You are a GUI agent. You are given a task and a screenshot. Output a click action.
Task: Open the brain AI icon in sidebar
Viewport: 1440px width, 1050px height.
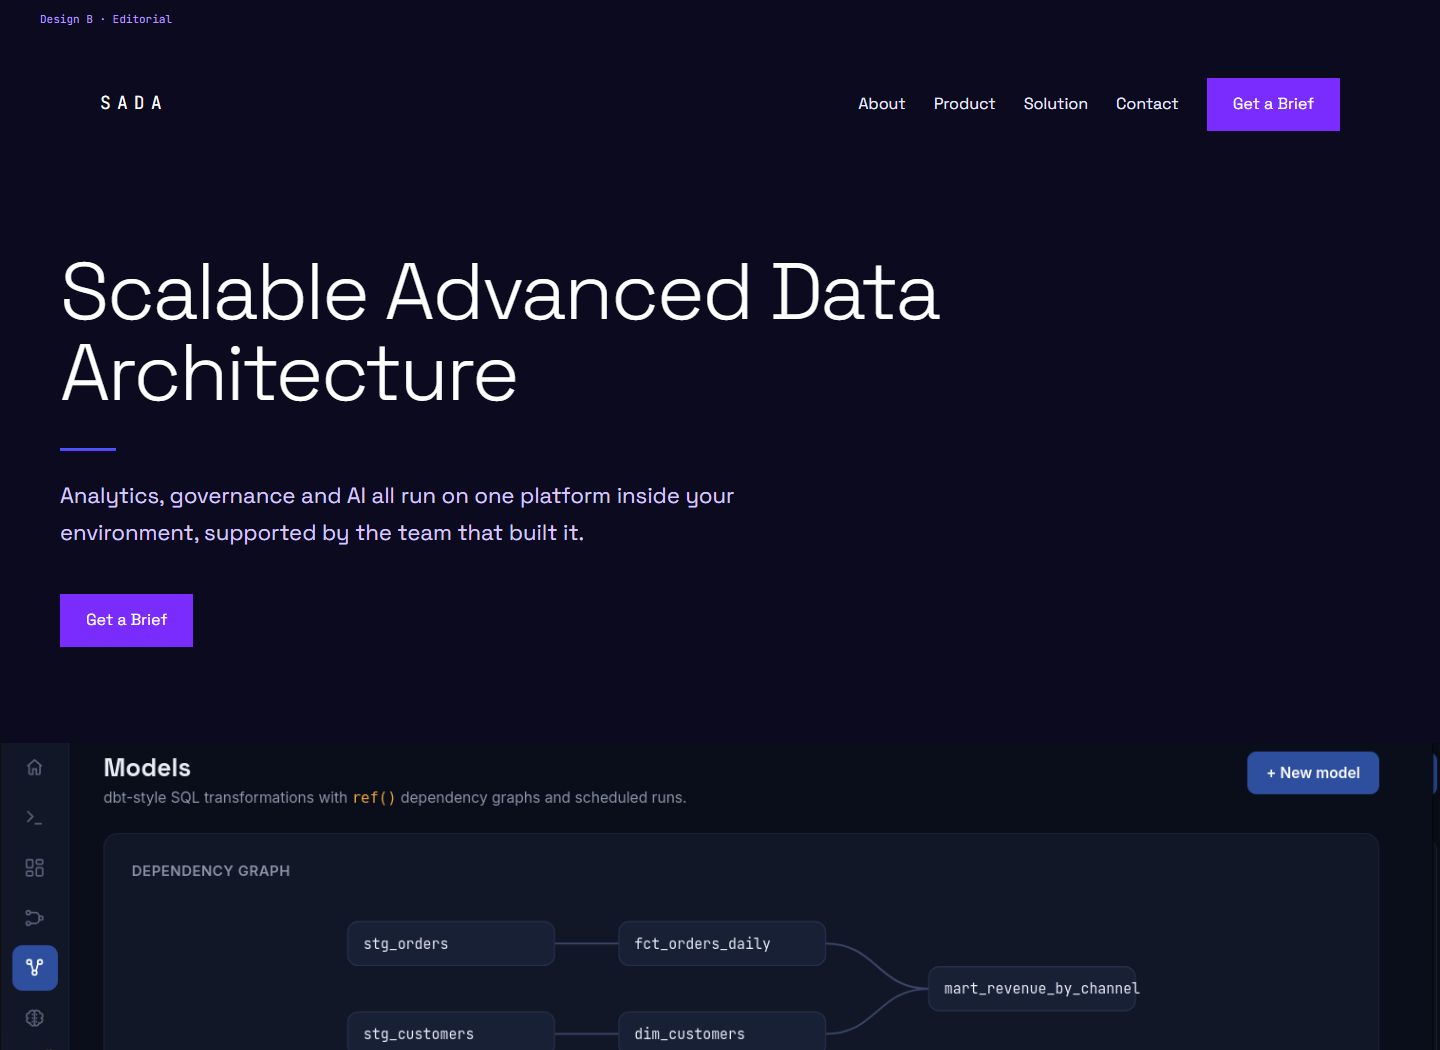[35, 1017]
